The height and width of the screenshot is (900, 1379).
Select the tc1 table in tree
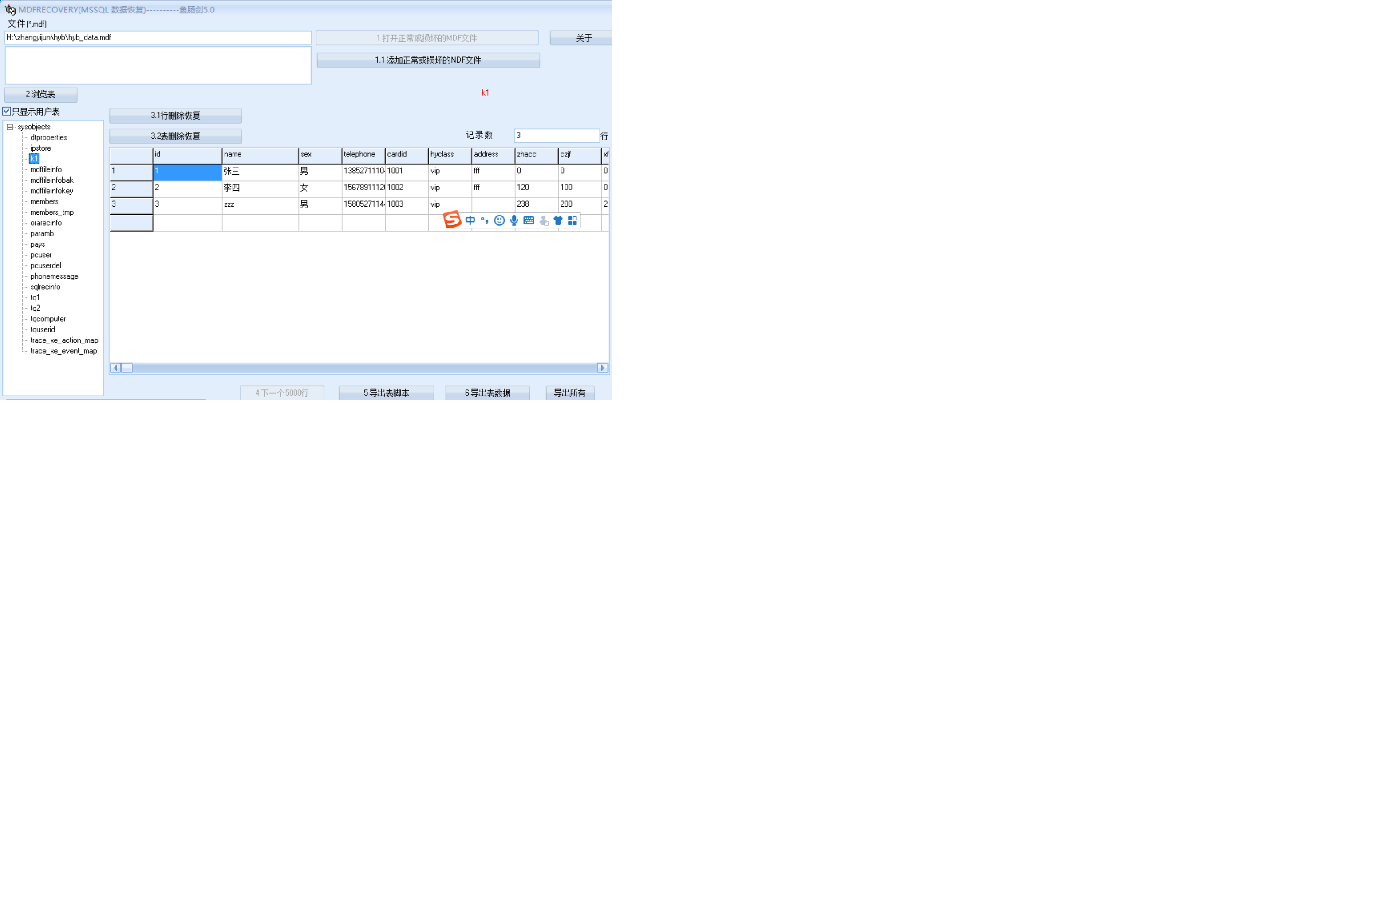[35, 298]
